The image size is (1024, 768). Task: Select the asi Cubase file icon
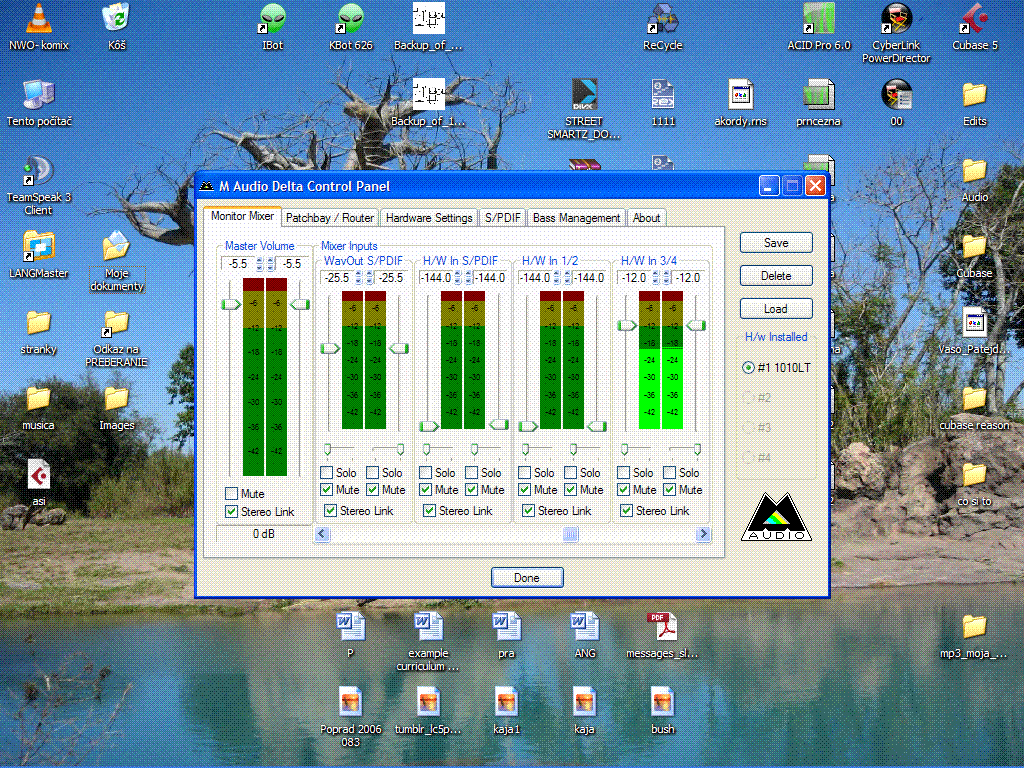point(39,483)
